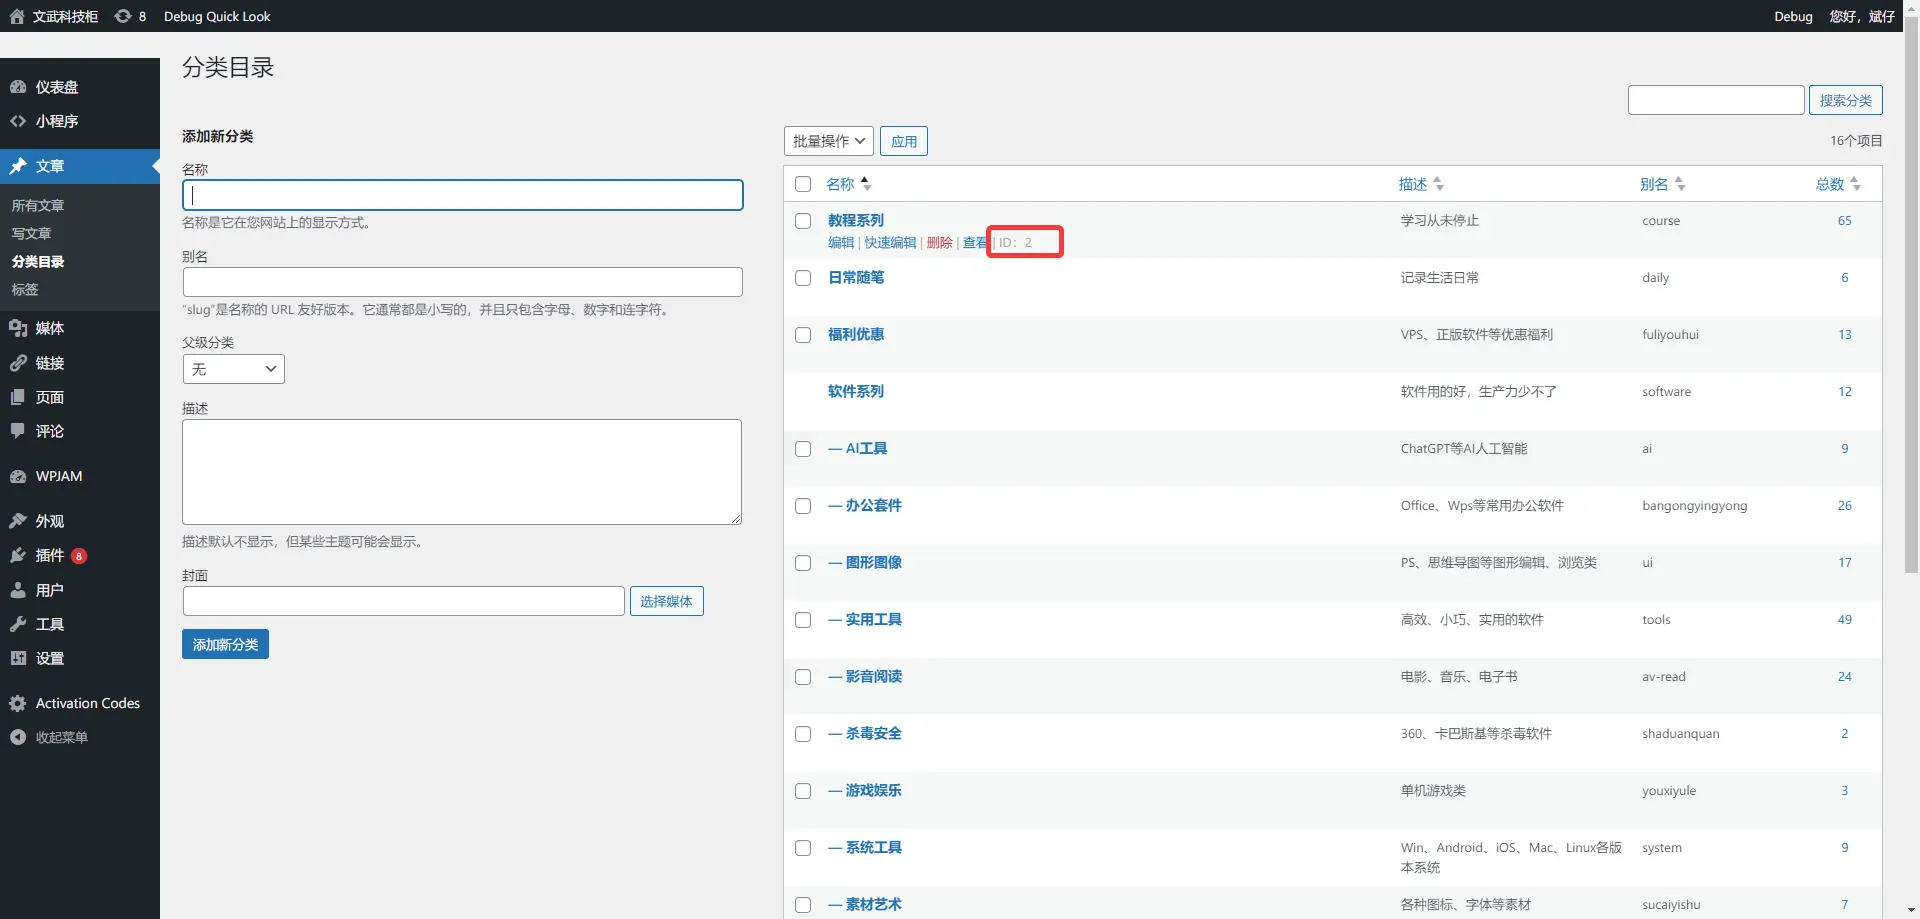Click the 页面 pages icon
The height and width of the screenshot is (919, 1920).
18,397
